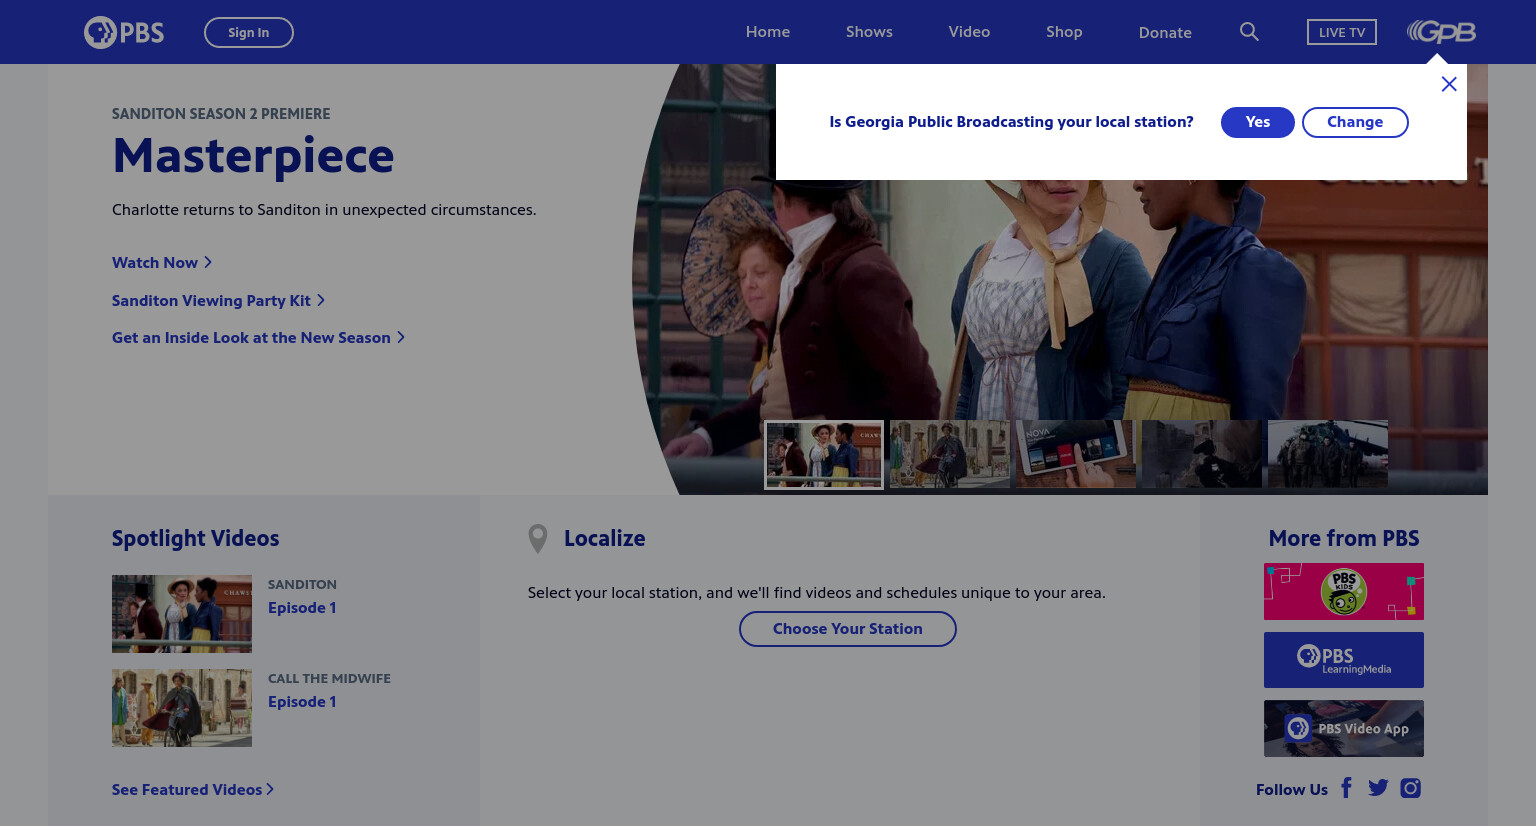Open the Sanditon Viewing Party Kit link
The width and height of the screenshot is (1536, 826).
(x=218, y=300)
